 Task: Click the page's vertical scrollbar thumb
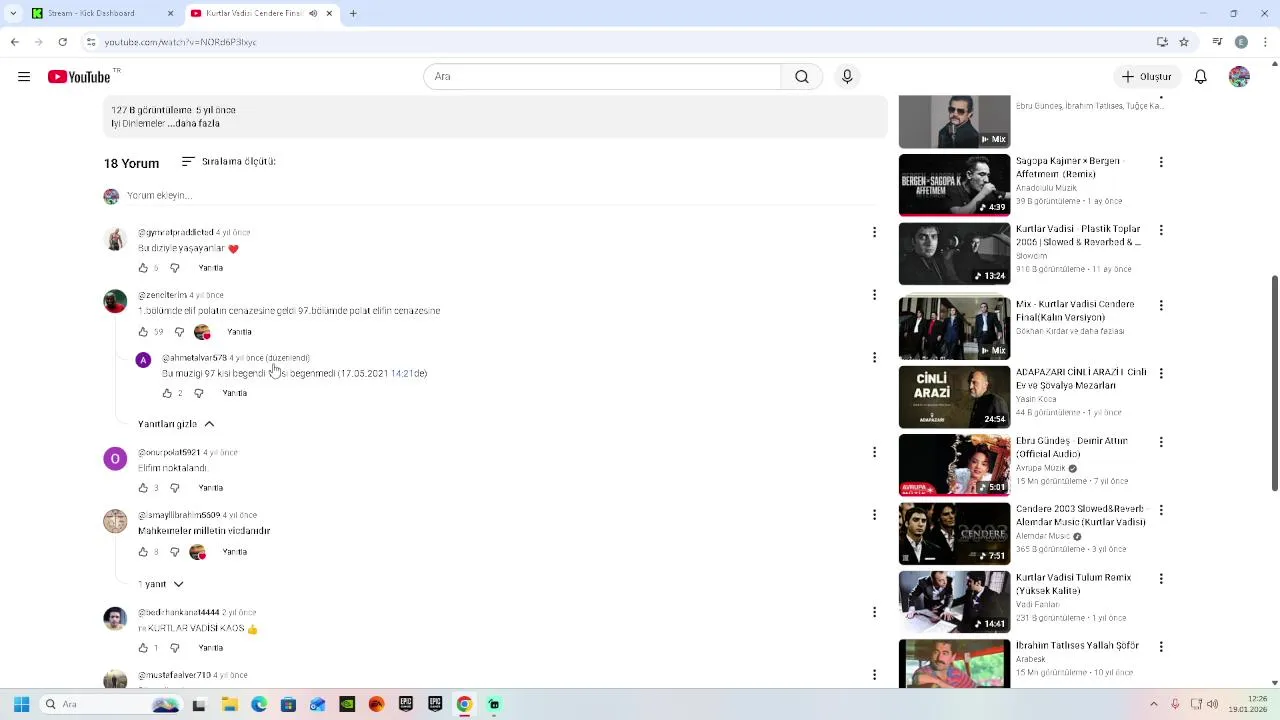pos(1274,383)
